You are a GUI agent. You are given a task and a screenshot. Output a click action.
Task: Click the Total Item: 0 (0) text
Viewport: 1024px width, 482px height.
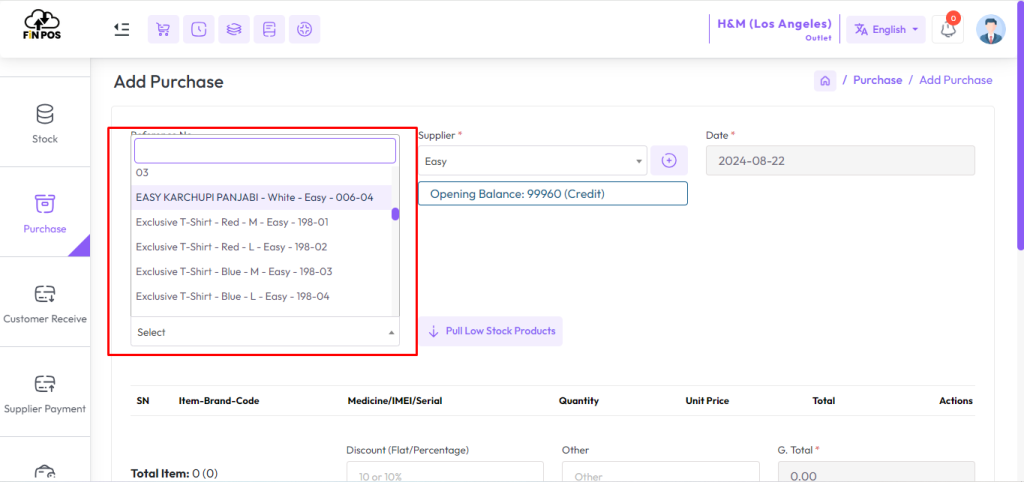pyautogui.click(x=174, y=474)
